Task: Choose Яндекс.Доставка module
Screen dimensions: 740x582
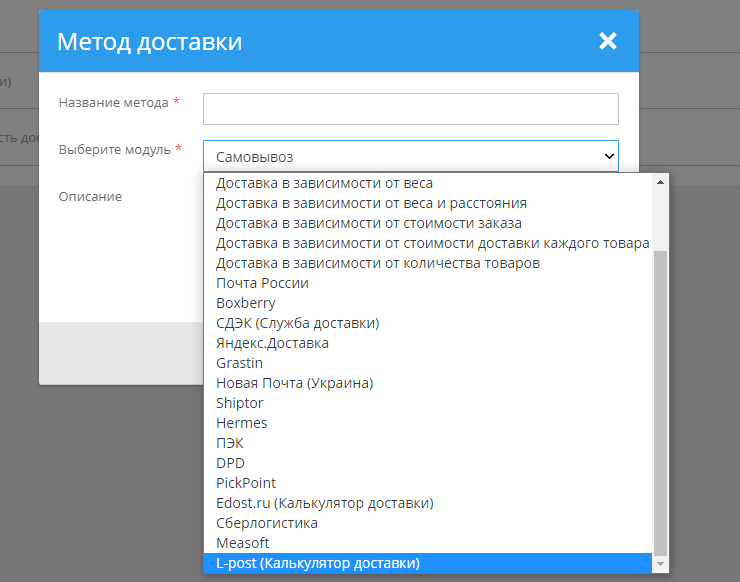Action: coord(272,343)
